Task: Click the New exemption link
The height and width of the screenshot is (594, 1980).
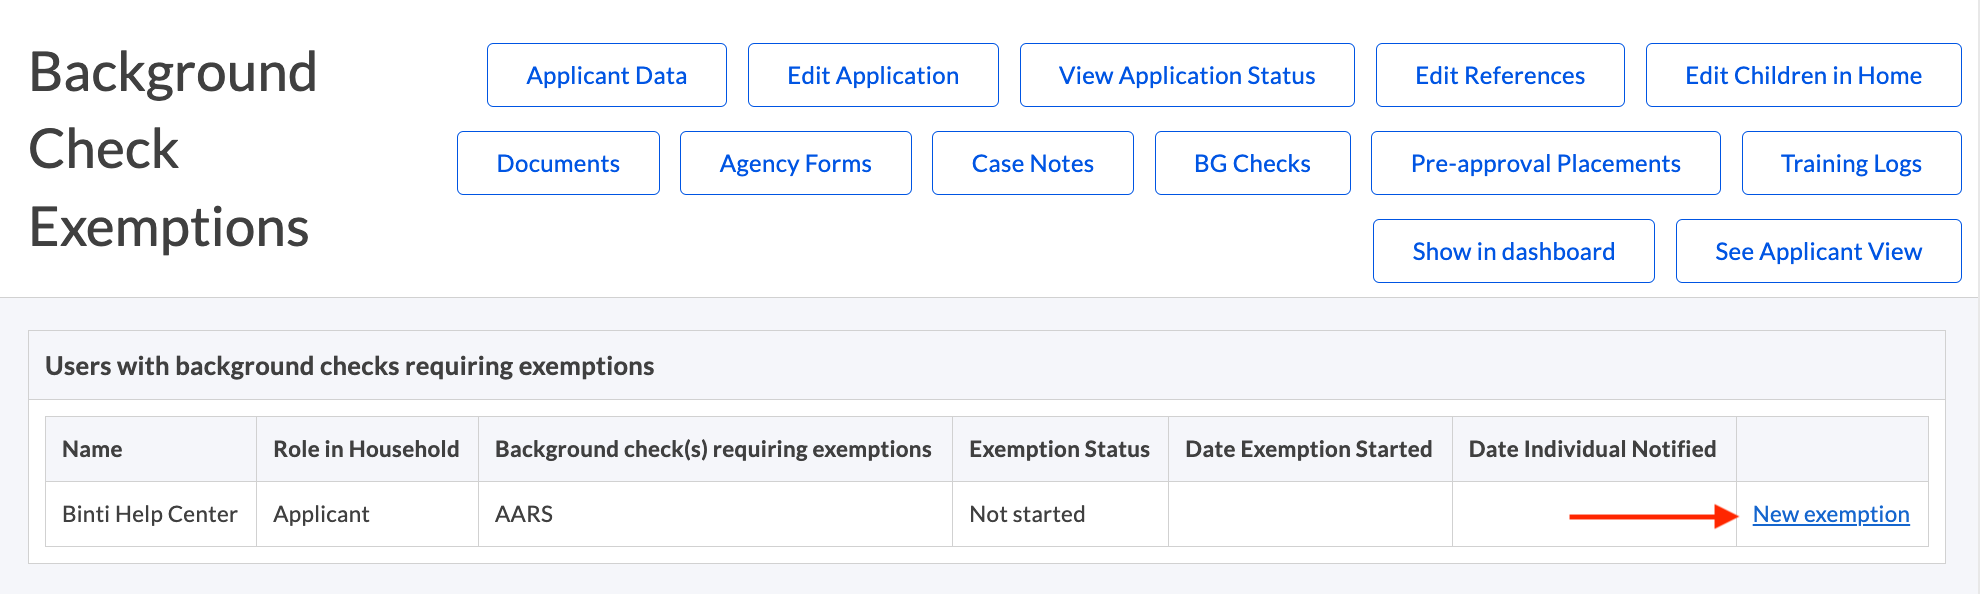Action: tap(1831, 513)
